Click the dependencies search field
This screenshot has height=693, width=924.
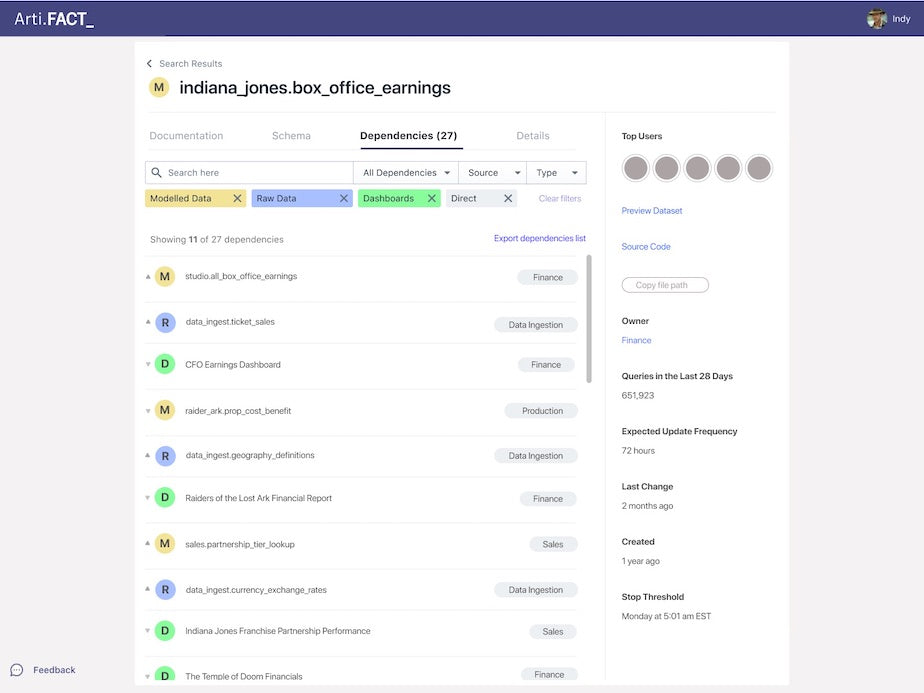[x=255, y=173]
